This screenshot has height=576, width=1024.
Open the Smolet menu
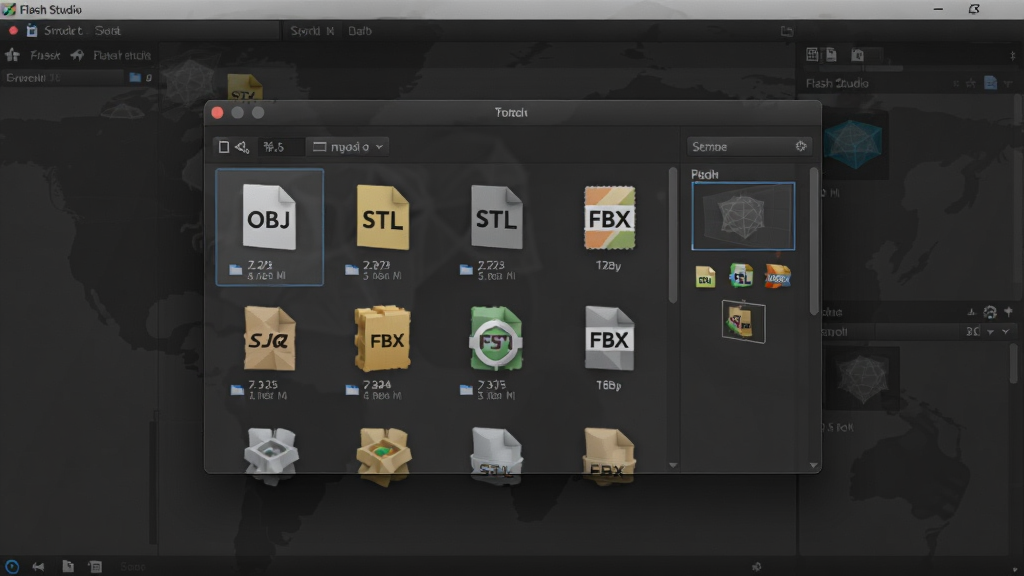(63, 31)
